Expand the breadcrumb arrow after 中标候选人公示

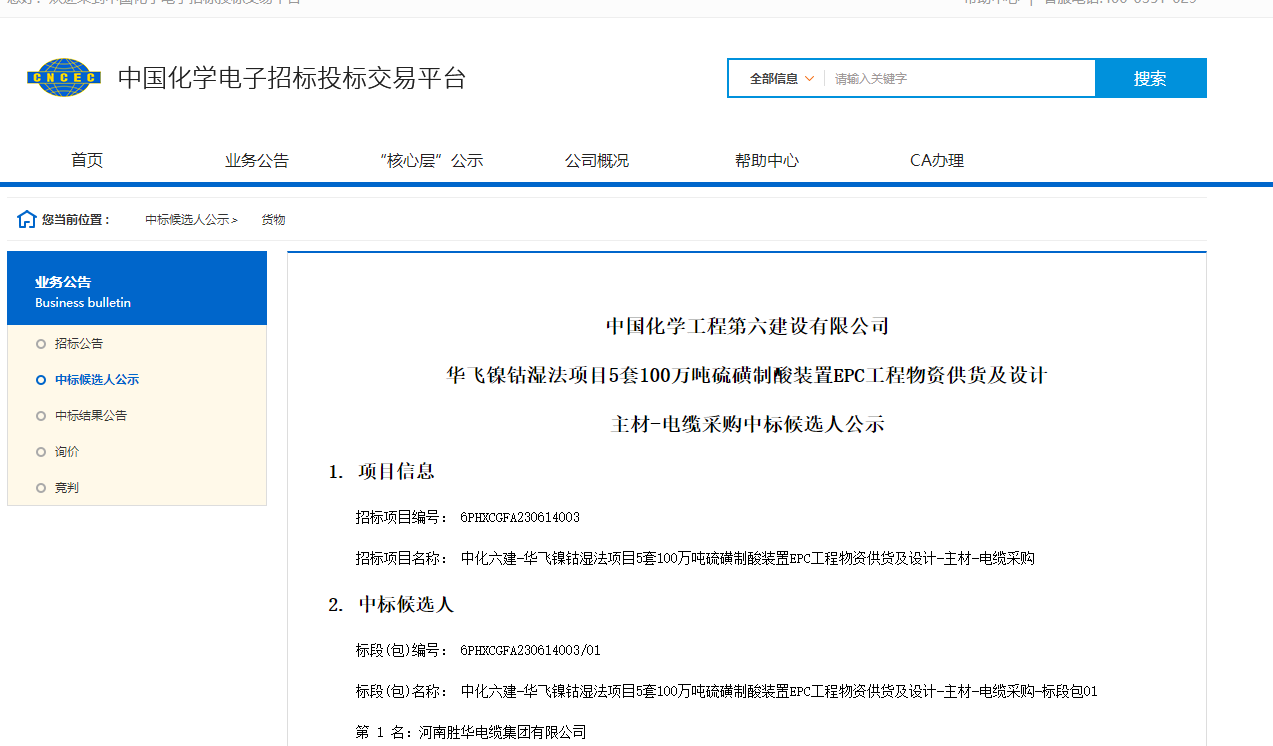236,219
